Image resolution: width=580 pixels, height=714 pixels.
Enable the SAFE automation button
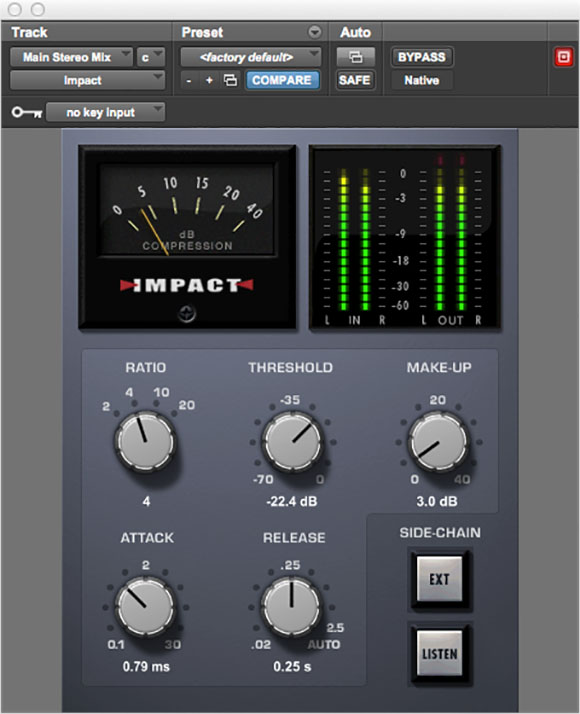(355, 80)
